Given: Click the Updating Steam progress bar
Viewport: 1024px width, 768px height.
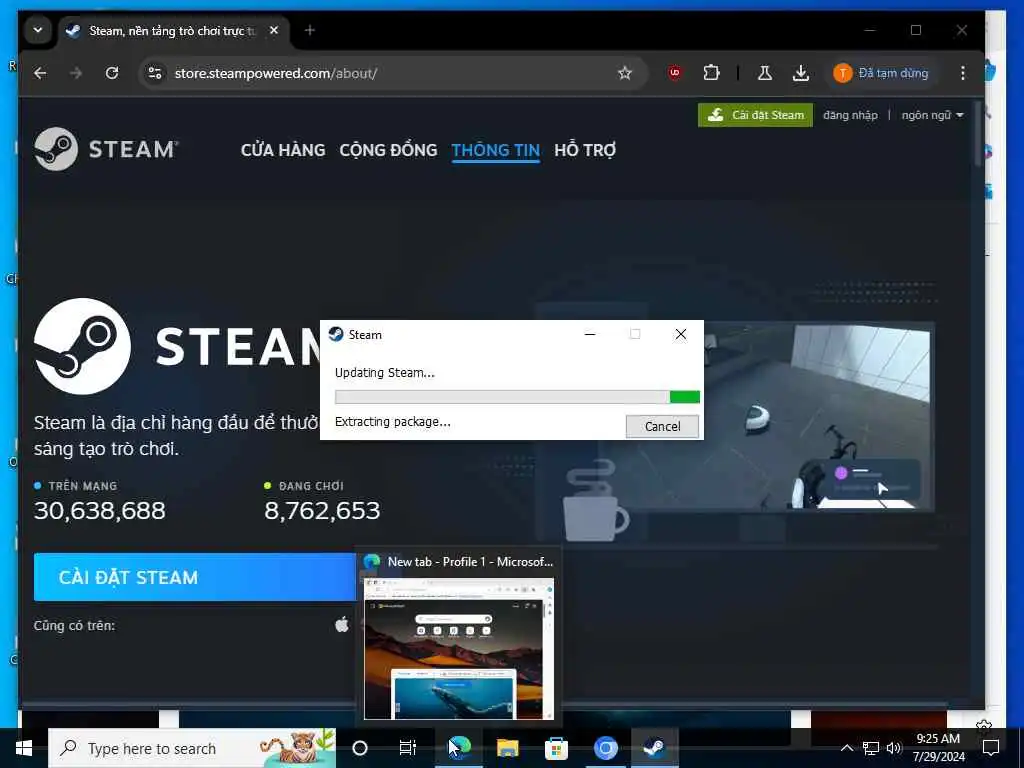Looking at the screenshot, I should click(x=517, y=396).
